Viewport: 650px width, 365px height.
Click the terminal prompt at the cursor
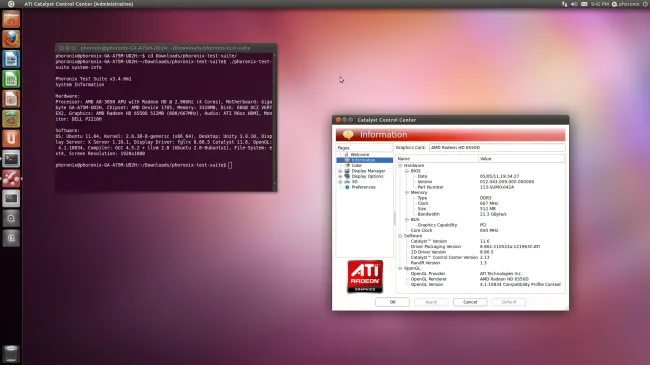point(230,165)
